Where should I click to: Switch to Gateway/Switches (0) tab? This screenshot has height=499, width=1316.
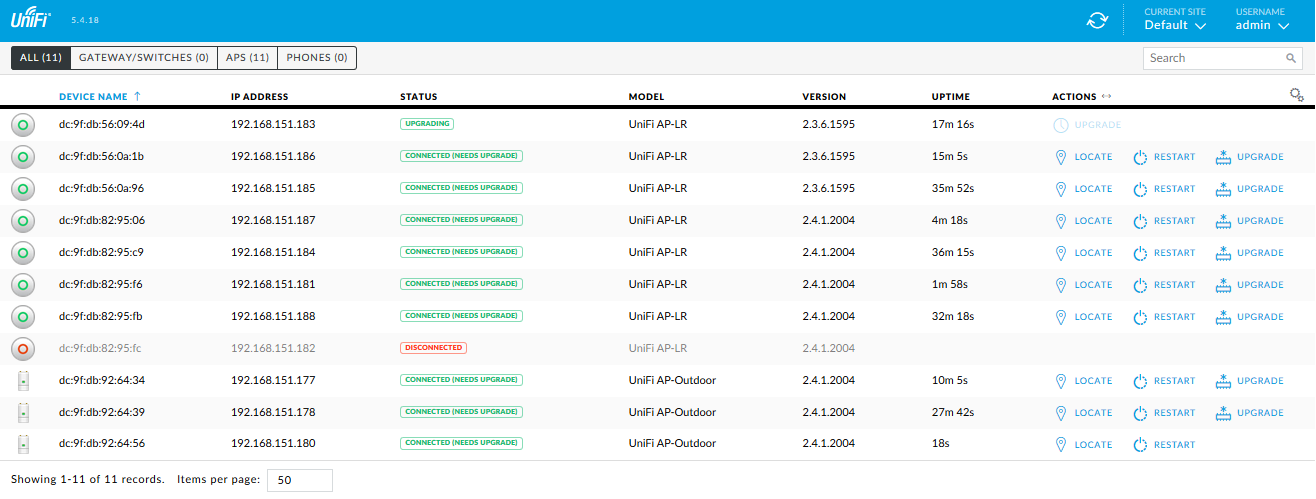[144, 58]
